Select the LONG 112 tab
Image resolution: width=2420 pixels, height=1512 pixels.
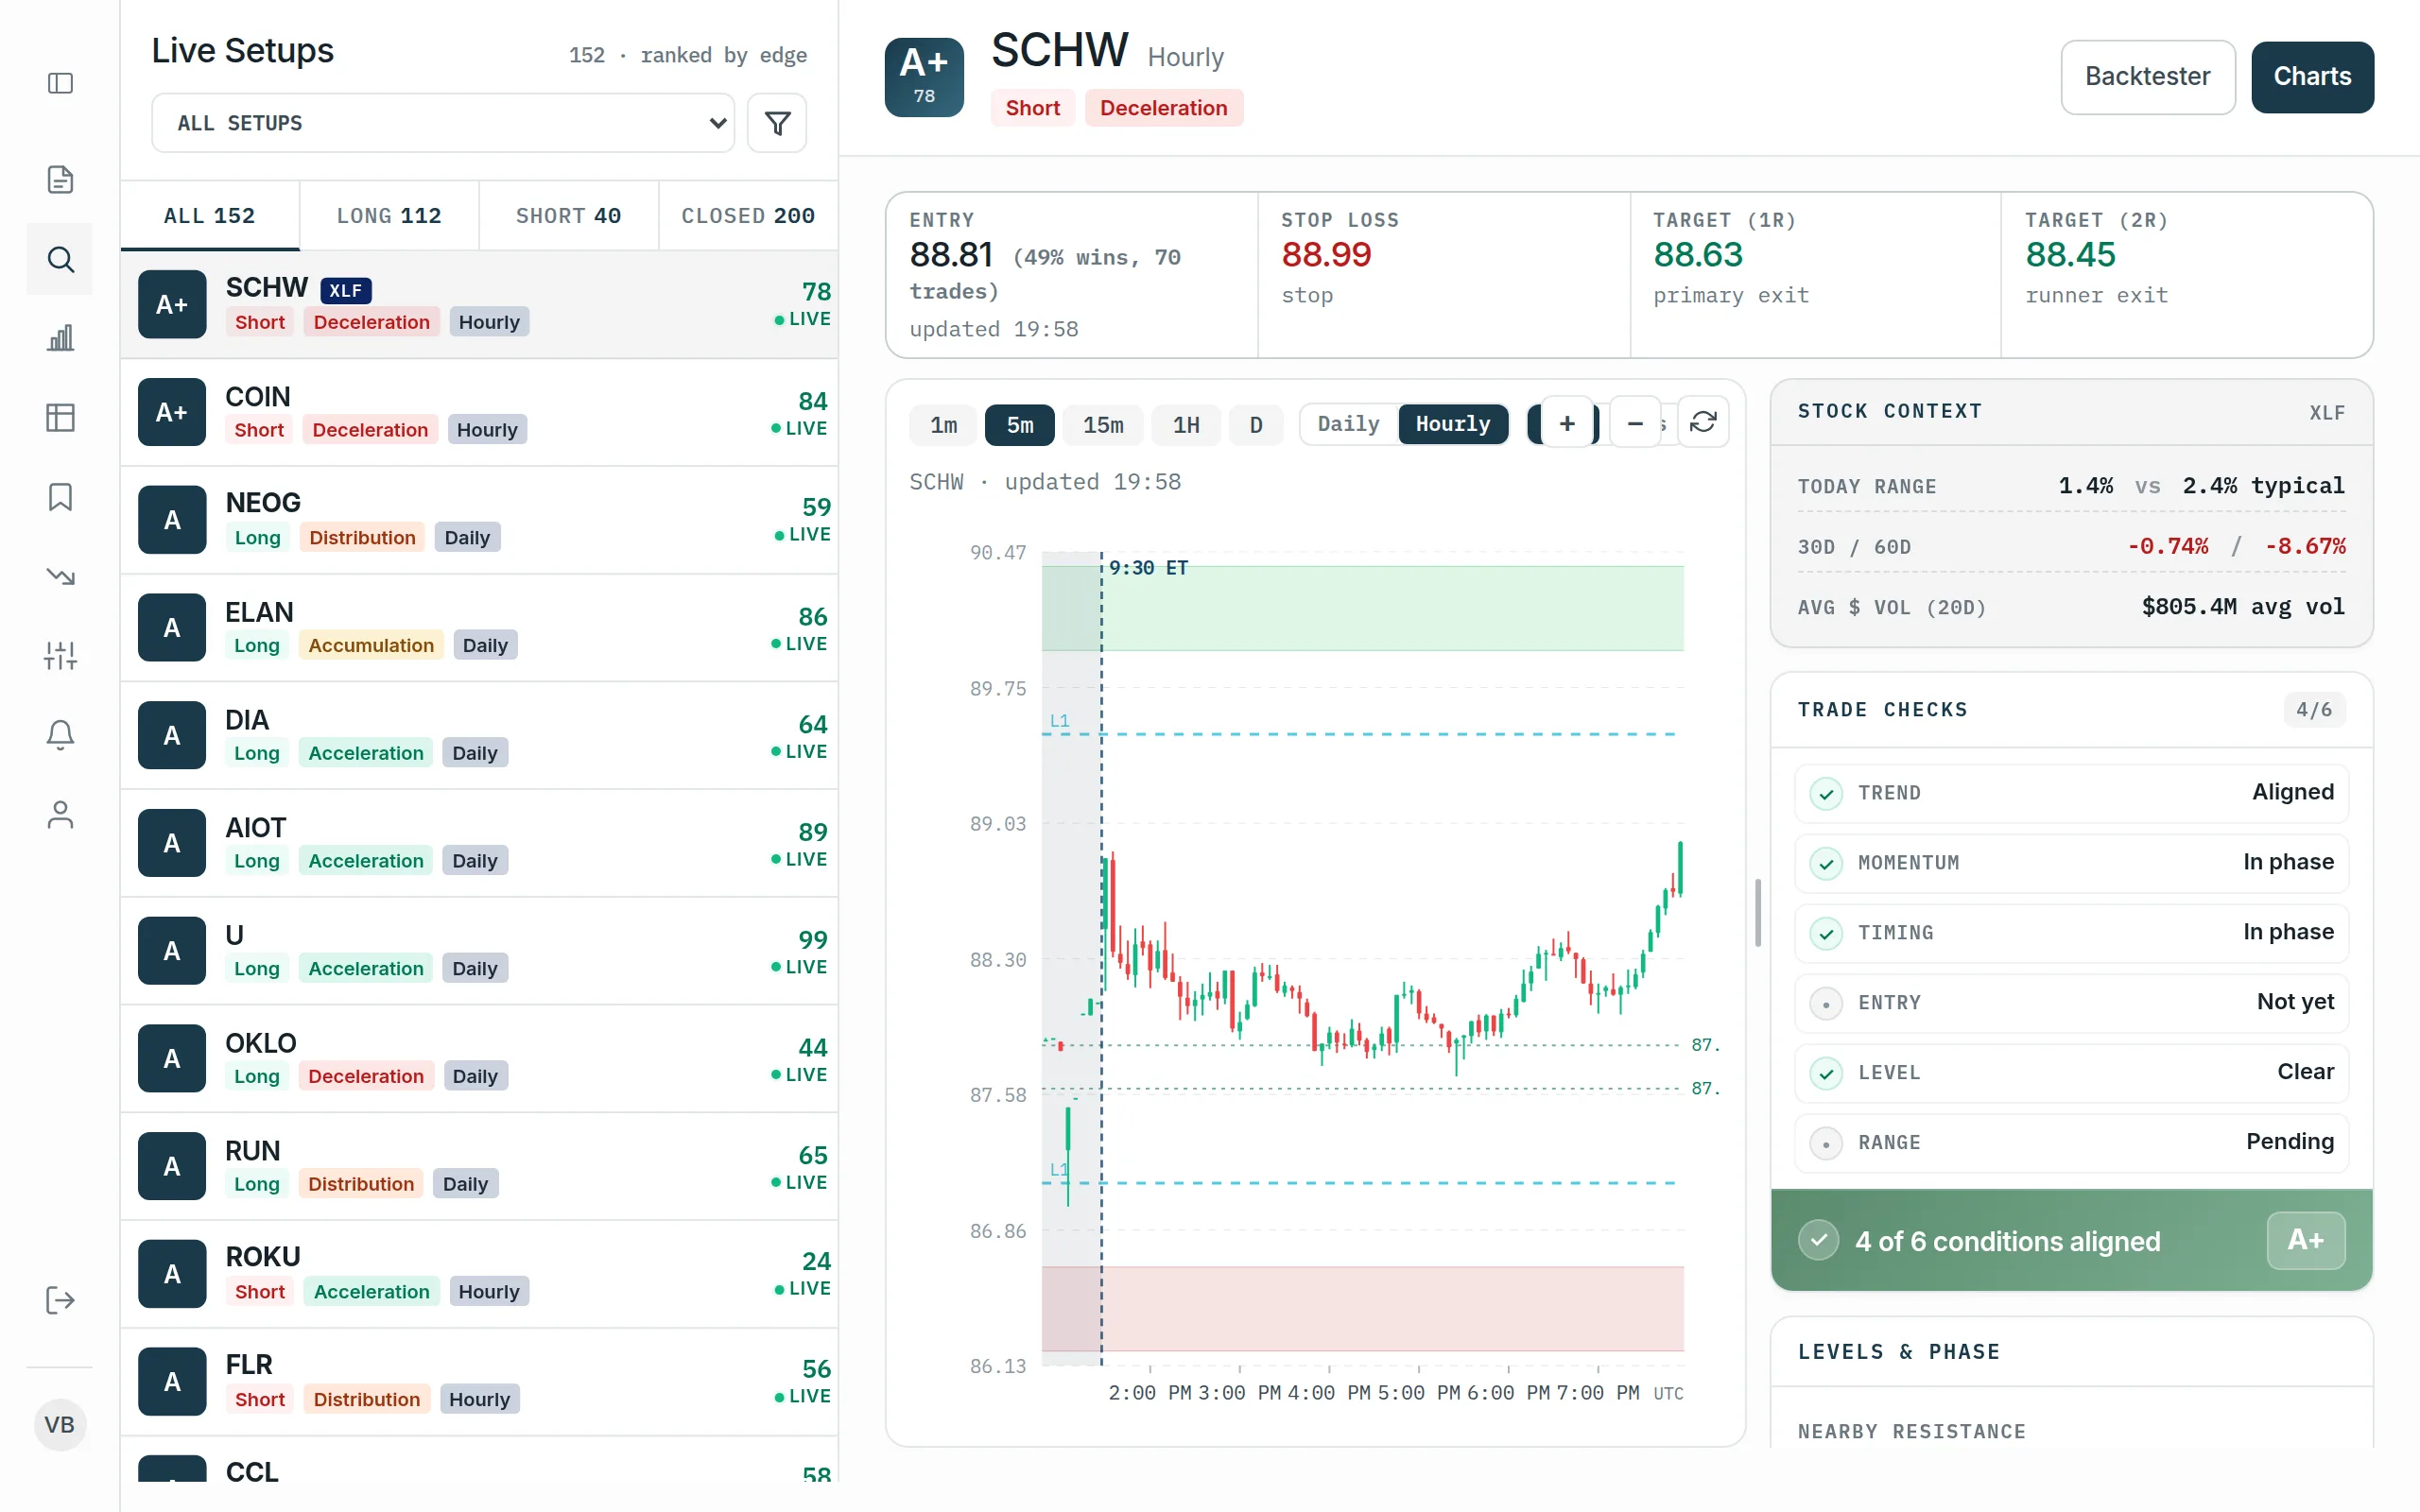[389, 216]
